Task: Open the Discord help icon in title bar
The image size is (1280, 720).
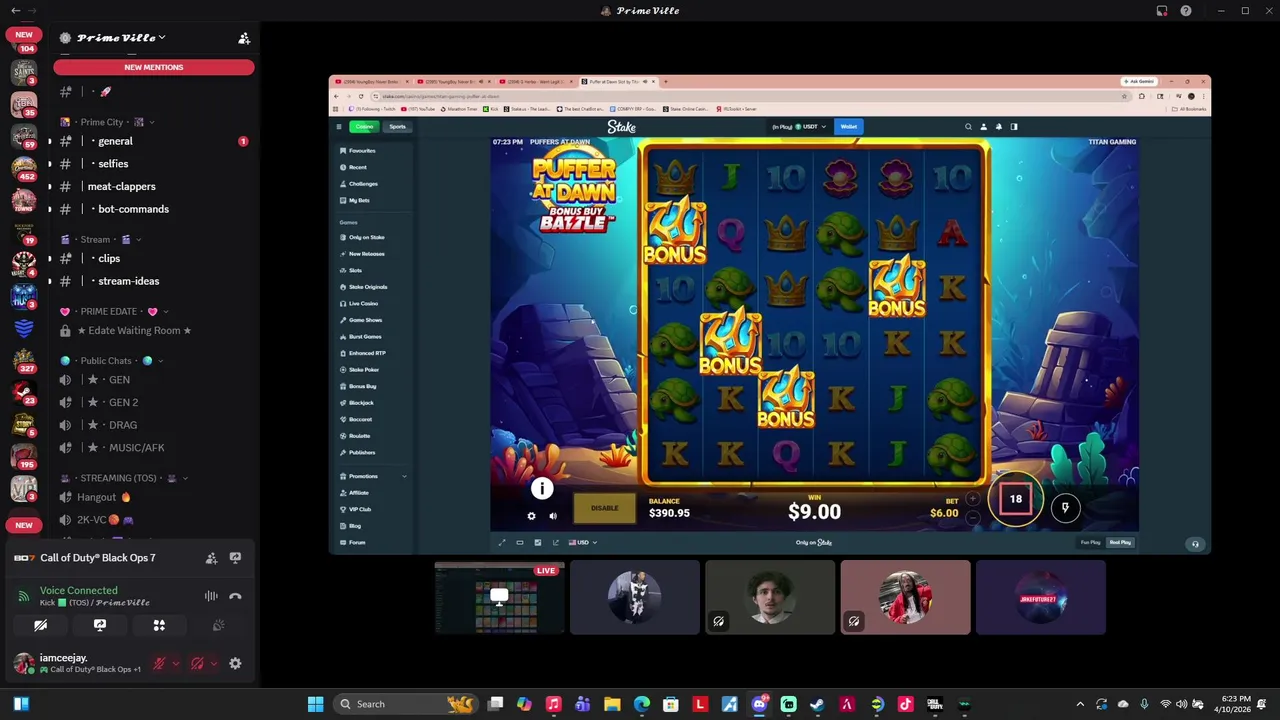Action: coord(1186,11)
